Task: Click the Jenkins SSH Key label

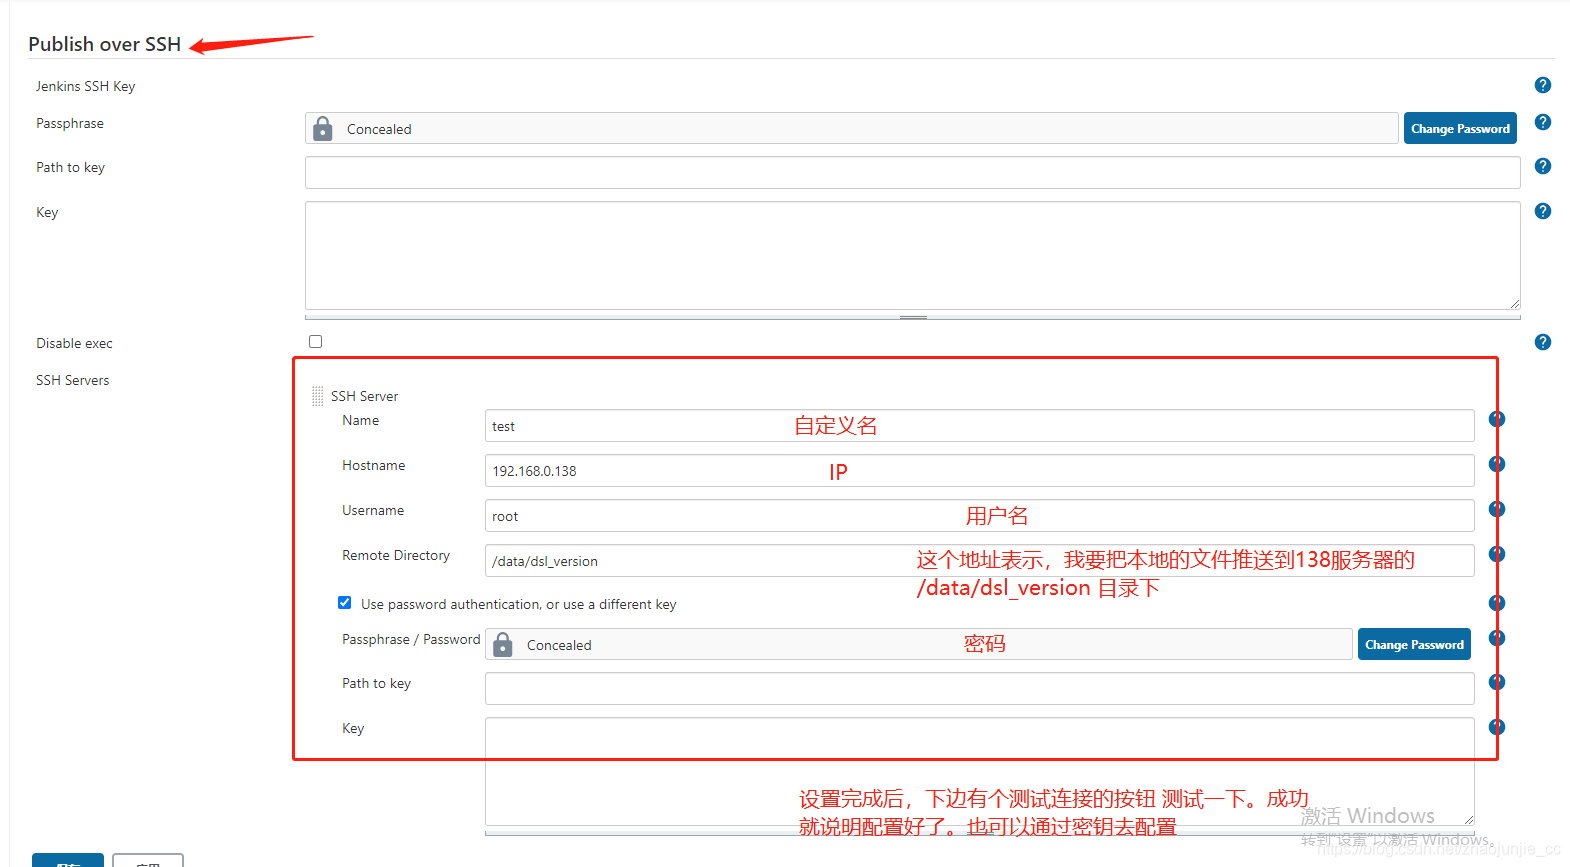Action: click(x=86, y=86)
